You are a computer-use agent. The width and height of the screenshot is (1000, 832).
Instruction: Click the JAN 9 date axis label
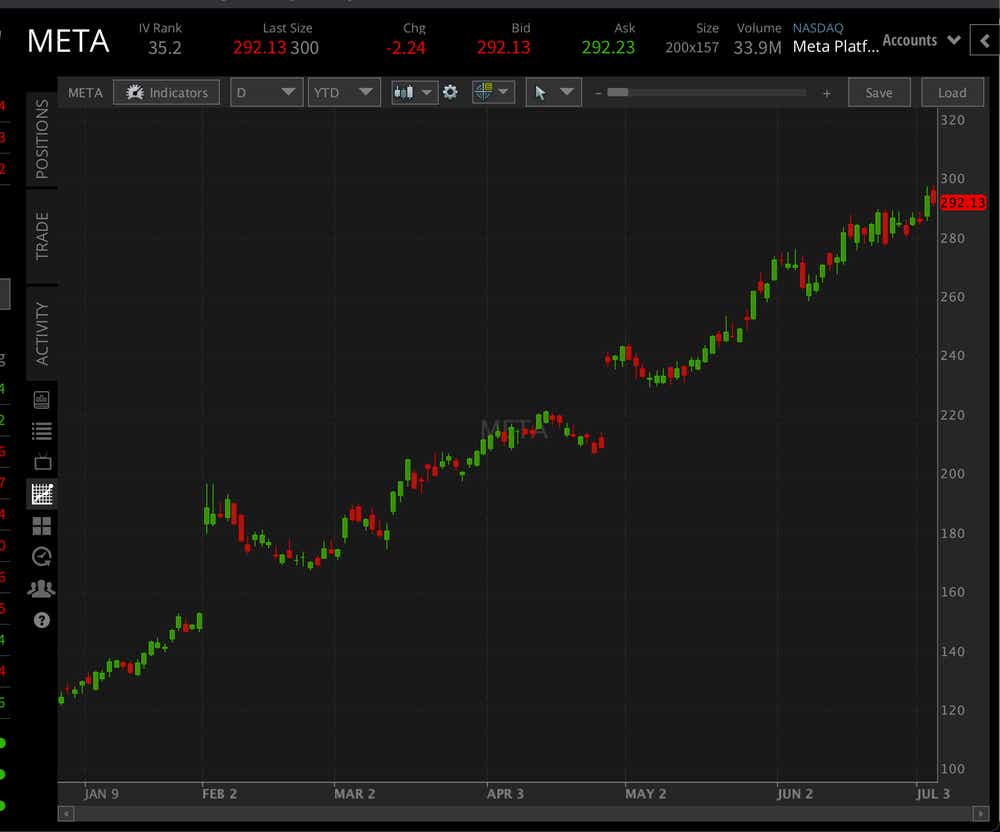pyautogui.click(x=101, y=794)
